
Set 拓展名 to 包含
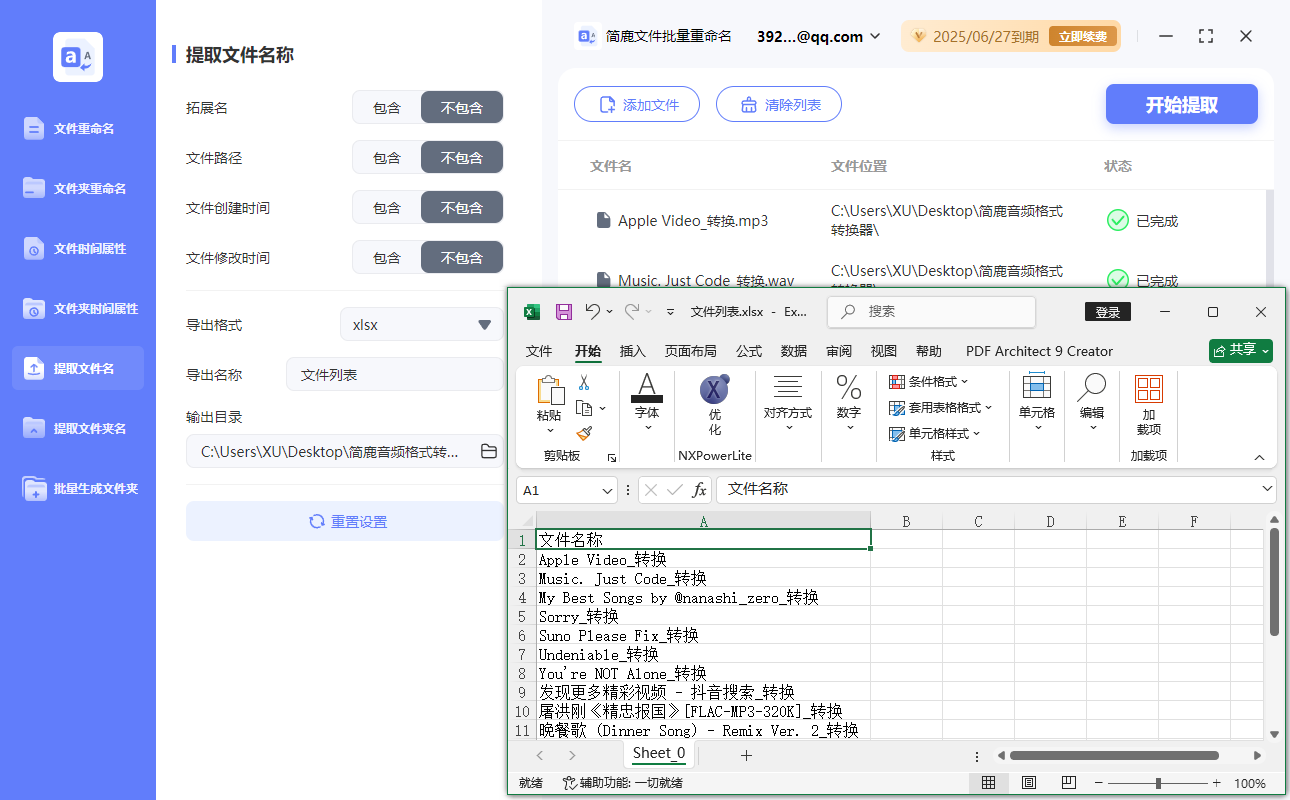coord(386,107)
